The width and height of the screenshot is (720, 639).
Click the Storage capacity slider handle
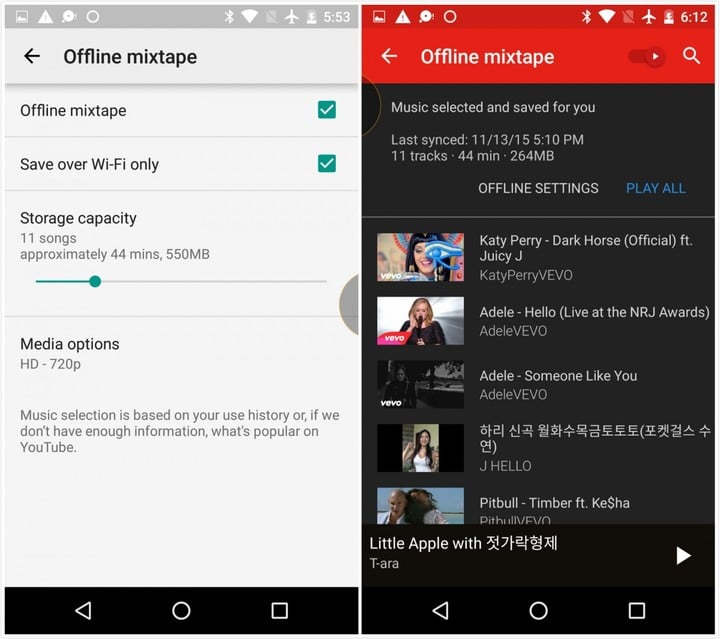point(95,281)
